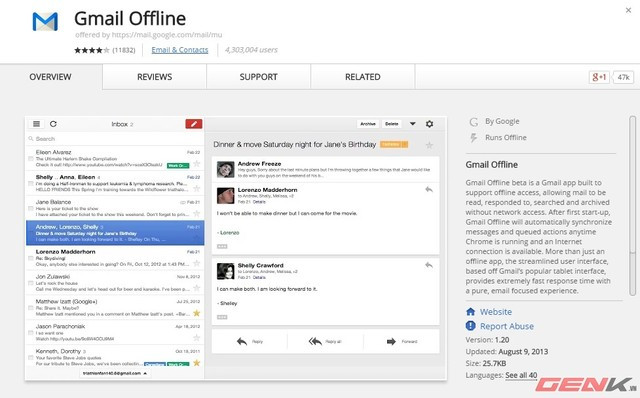640x398 pixels.
Task: Click the Inbox title in preview header
Action: [120, 124]
